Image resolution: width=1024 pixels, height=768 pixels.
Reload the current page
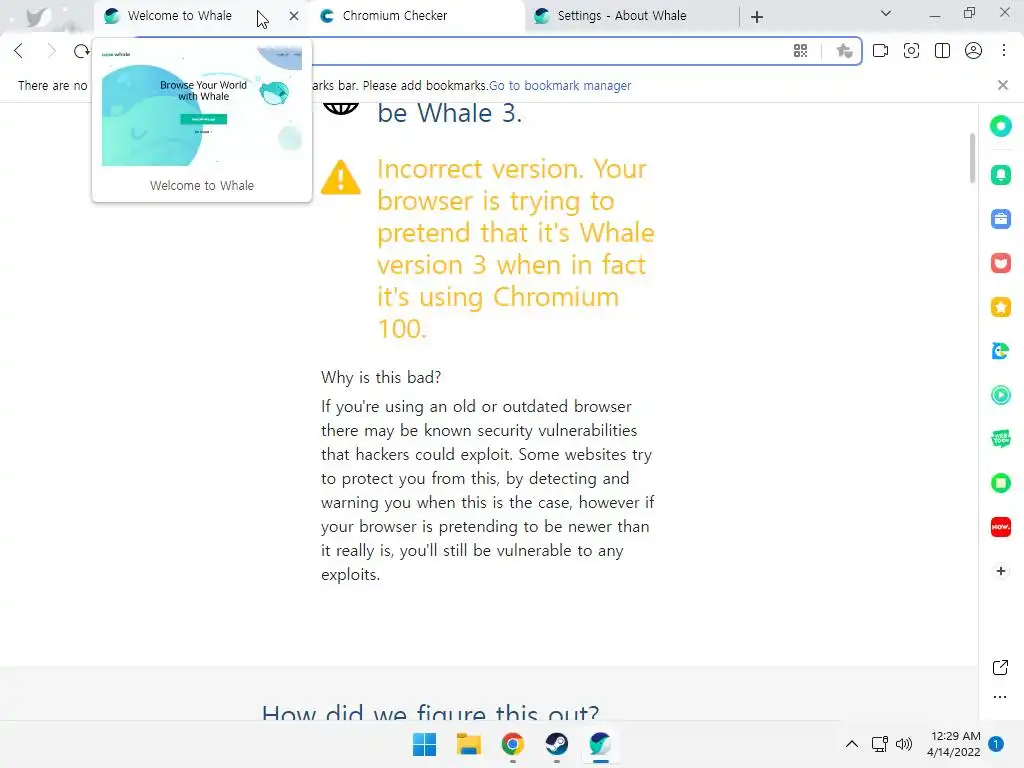point(81,51)
